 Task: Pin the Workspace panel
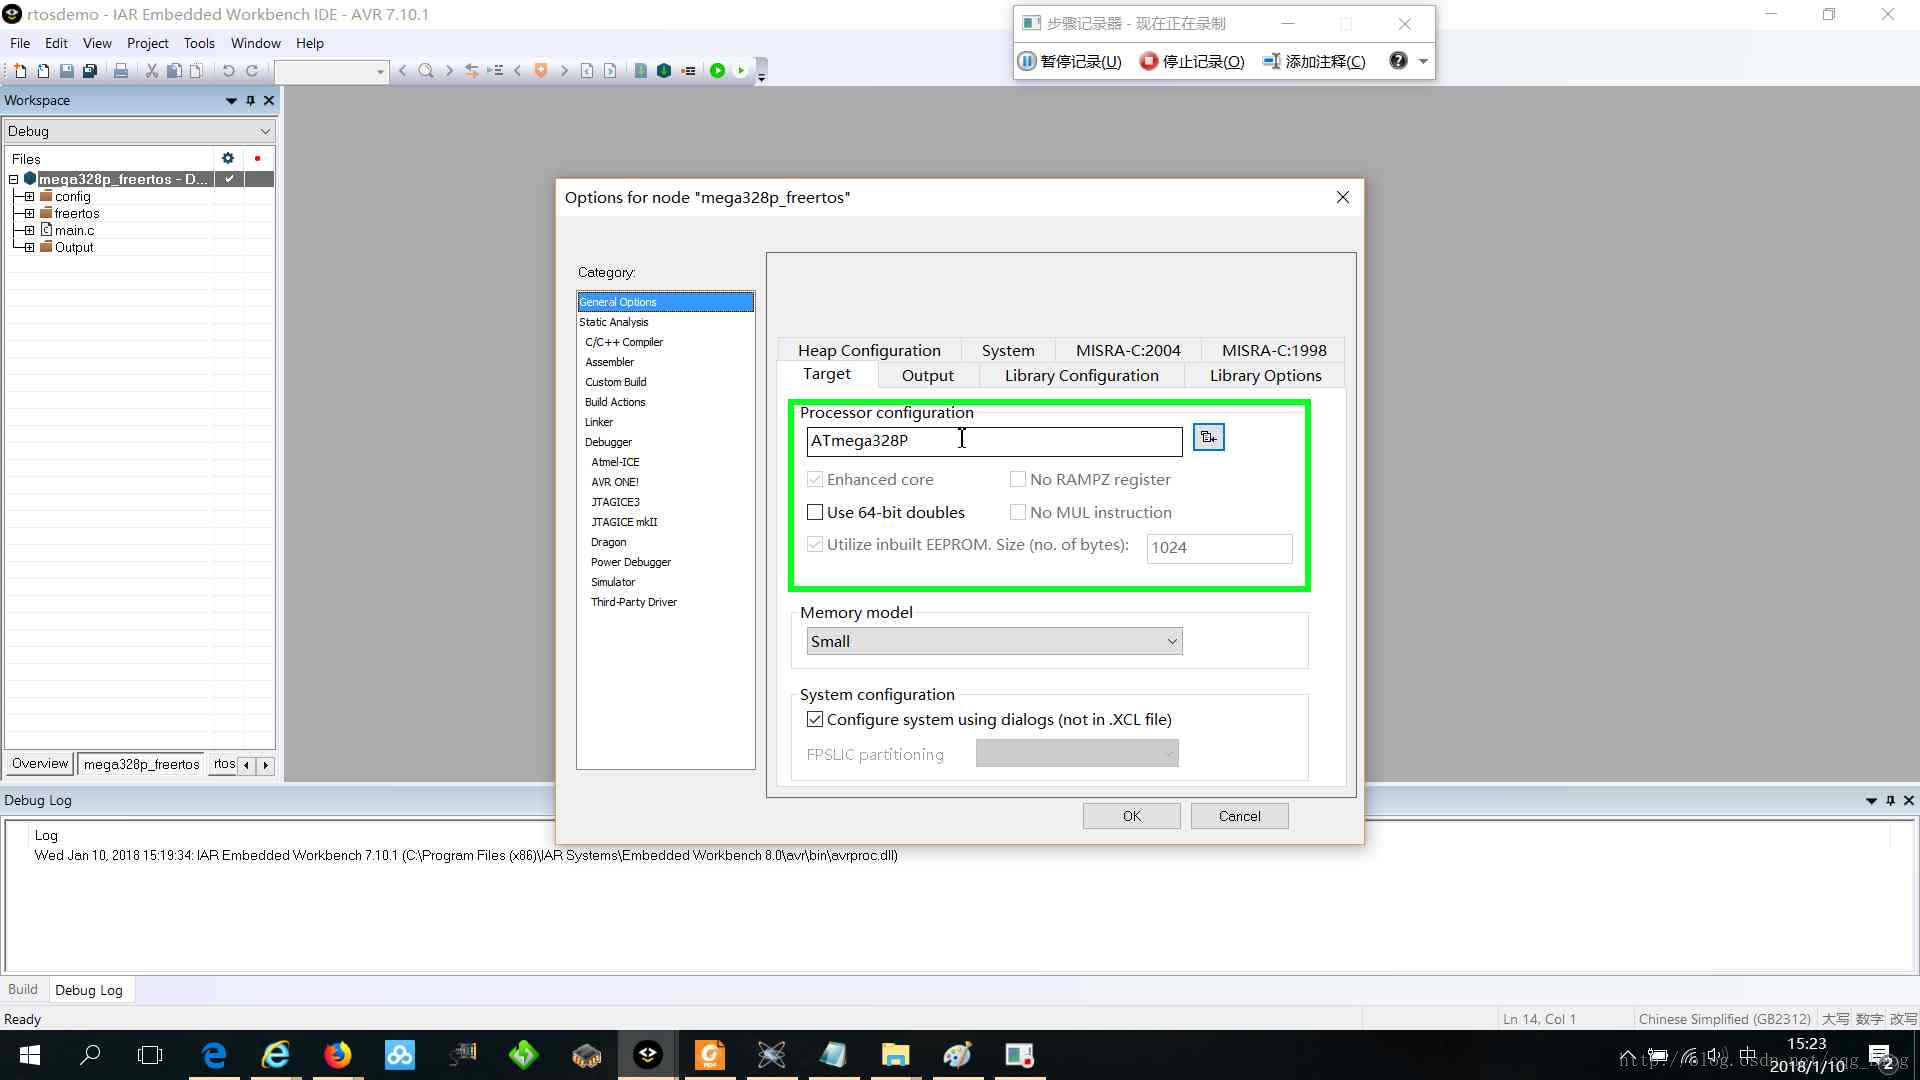[251, 100]
